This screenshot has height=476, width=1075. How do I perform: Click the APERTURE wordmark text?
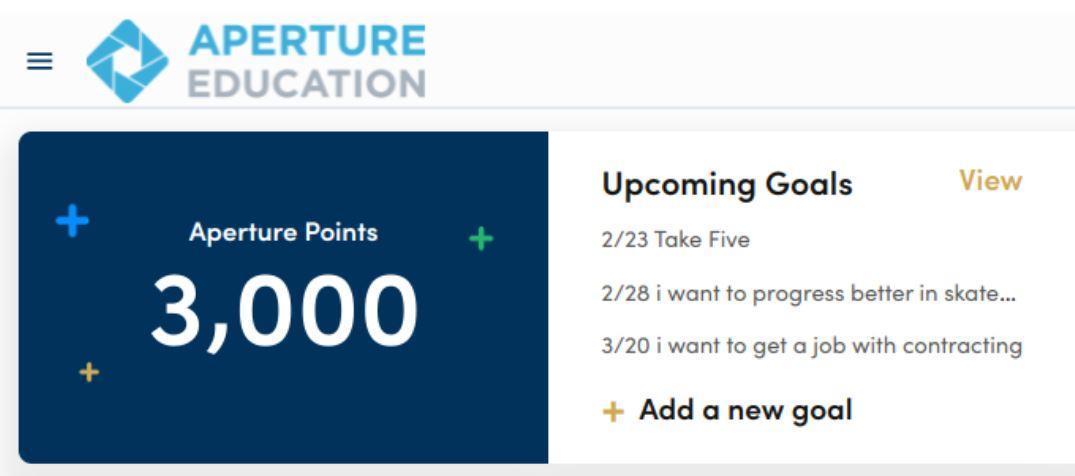coord(306,40)
